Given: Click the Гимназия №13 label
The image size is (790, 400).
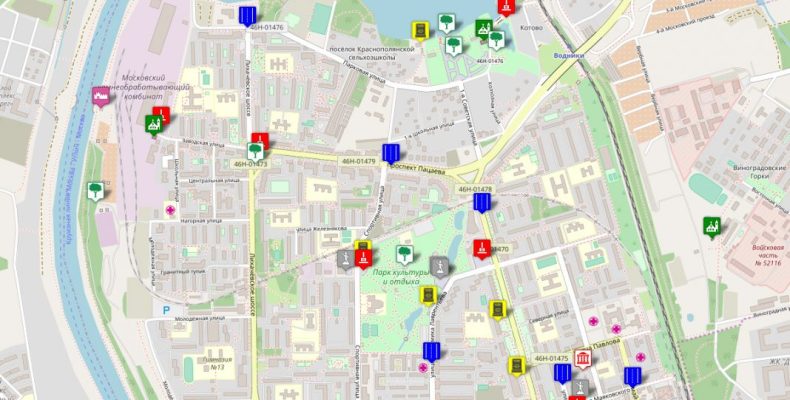Looking at the screenshot, I should coord(216,362).
